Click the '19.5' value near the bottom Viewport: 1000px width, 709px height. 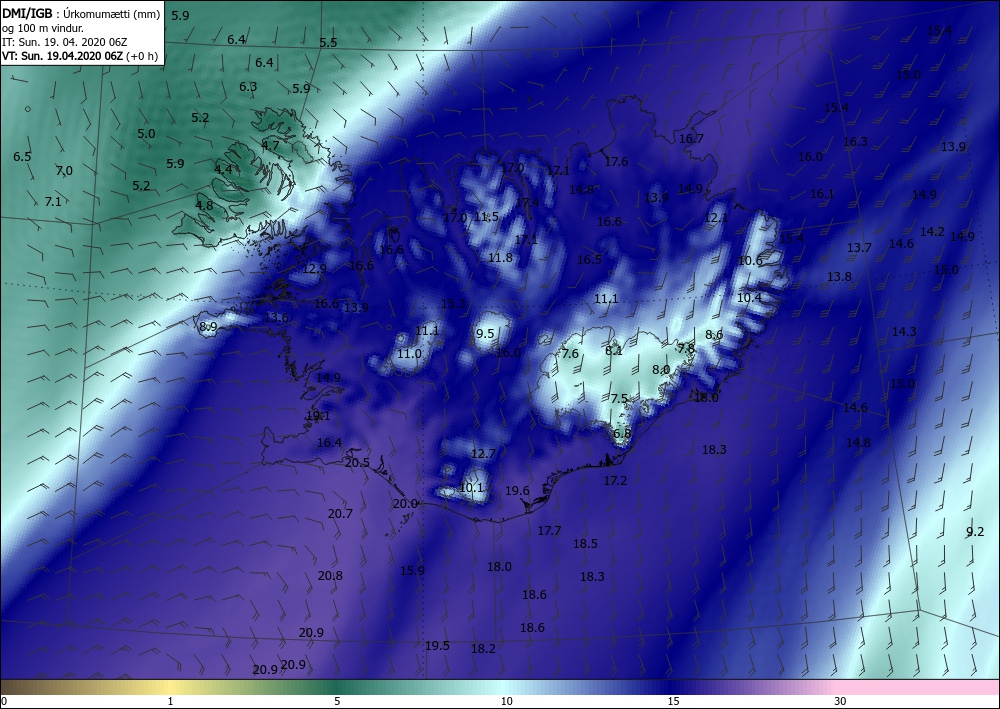(438, 646)
